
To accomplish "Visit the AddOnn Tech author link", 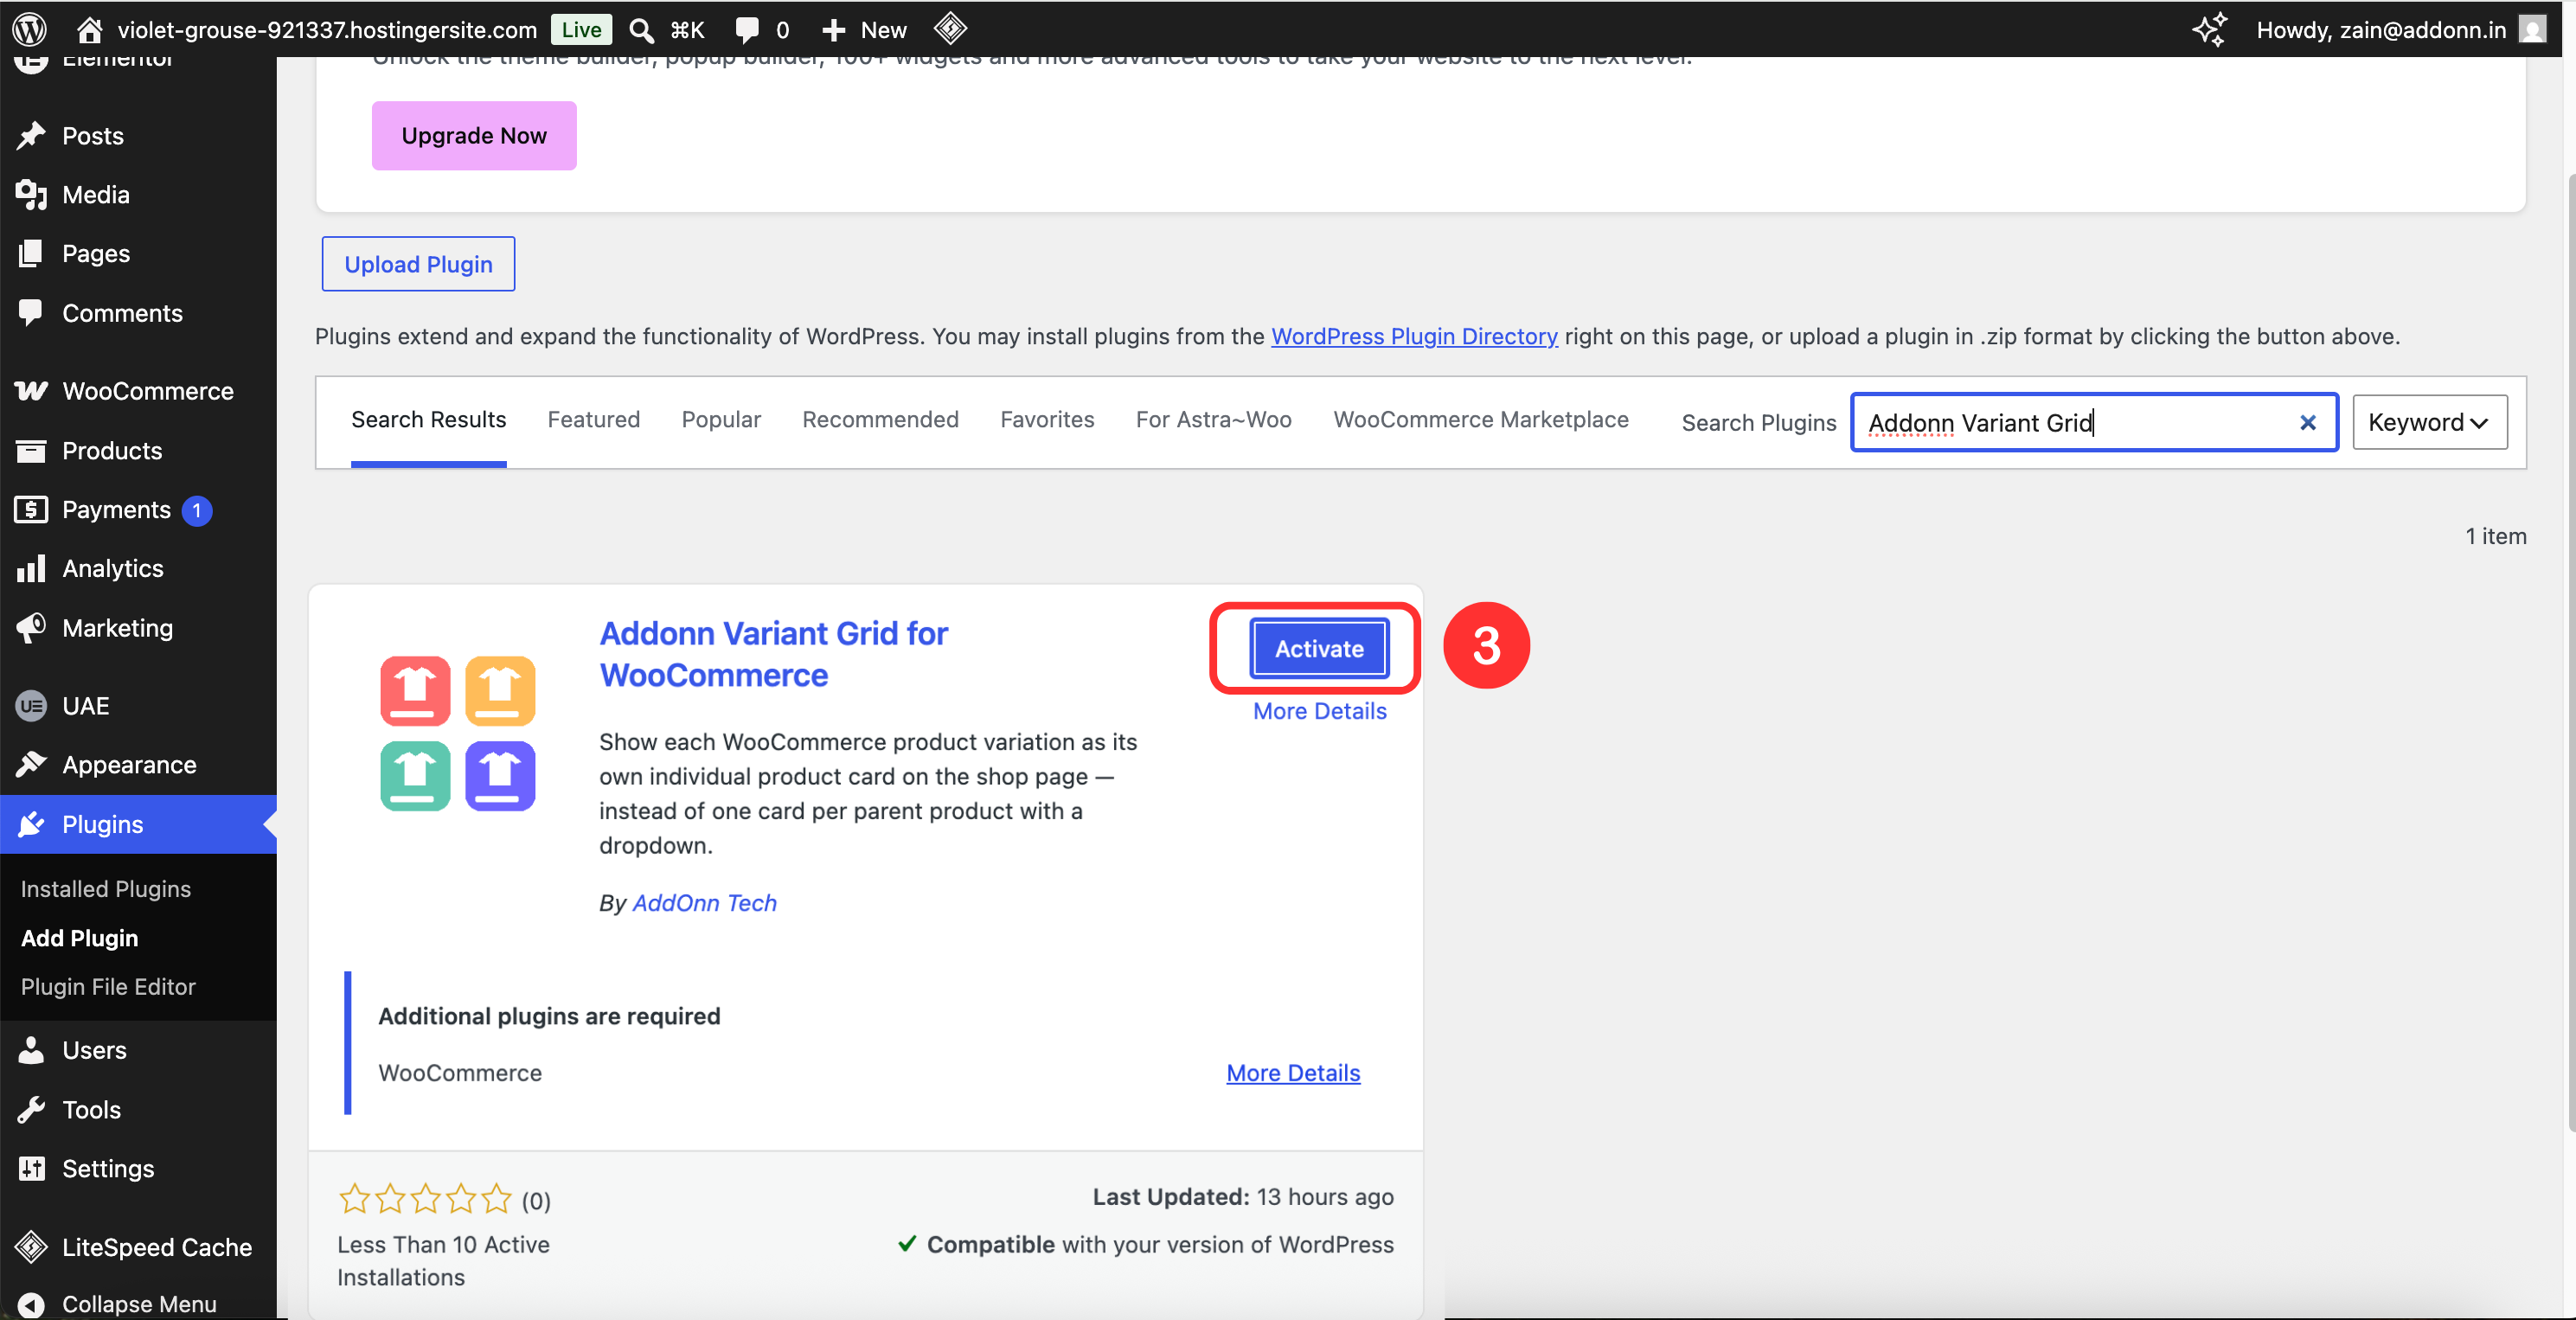I will click(704, 902).
